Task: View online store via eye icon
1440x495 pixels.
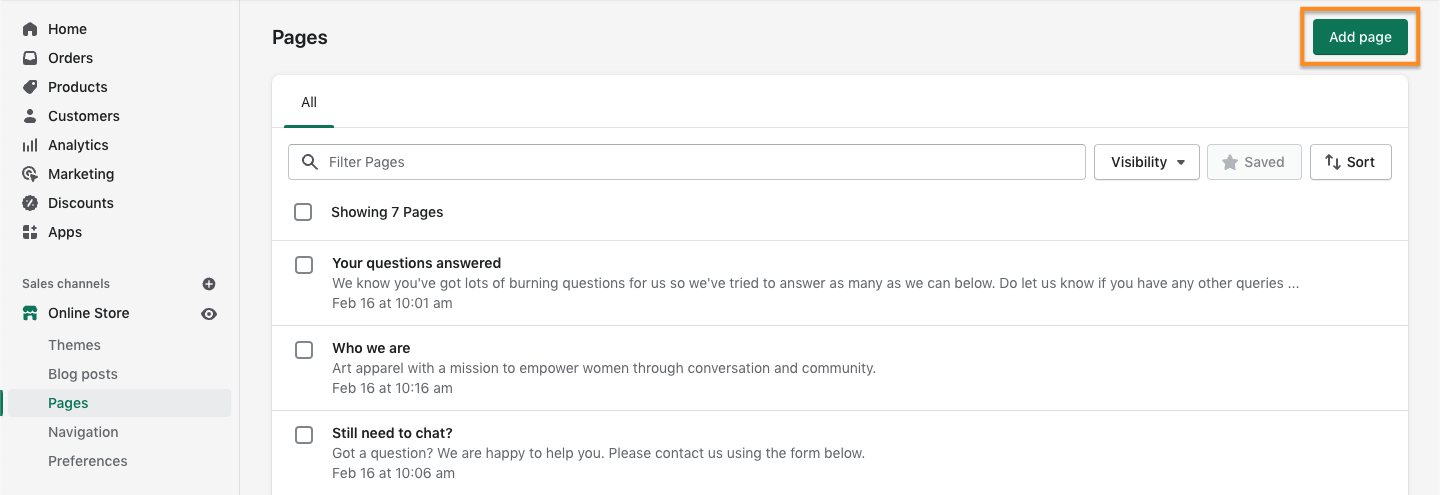Action: coord(209,314)
